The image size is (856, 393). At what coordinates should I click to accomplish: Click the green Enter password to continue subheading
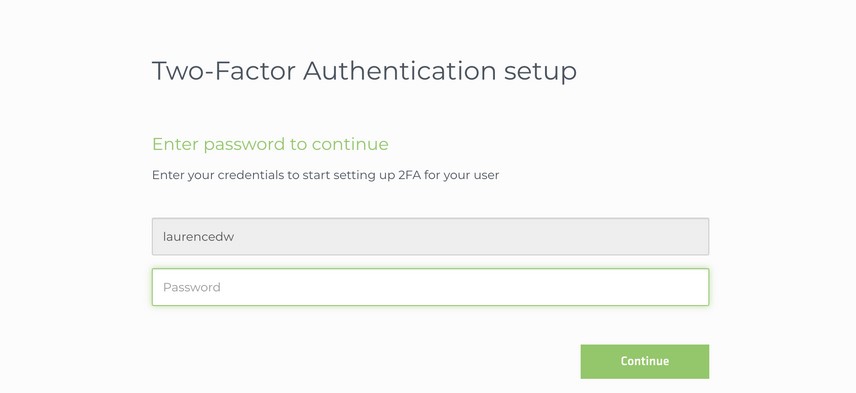270,144
